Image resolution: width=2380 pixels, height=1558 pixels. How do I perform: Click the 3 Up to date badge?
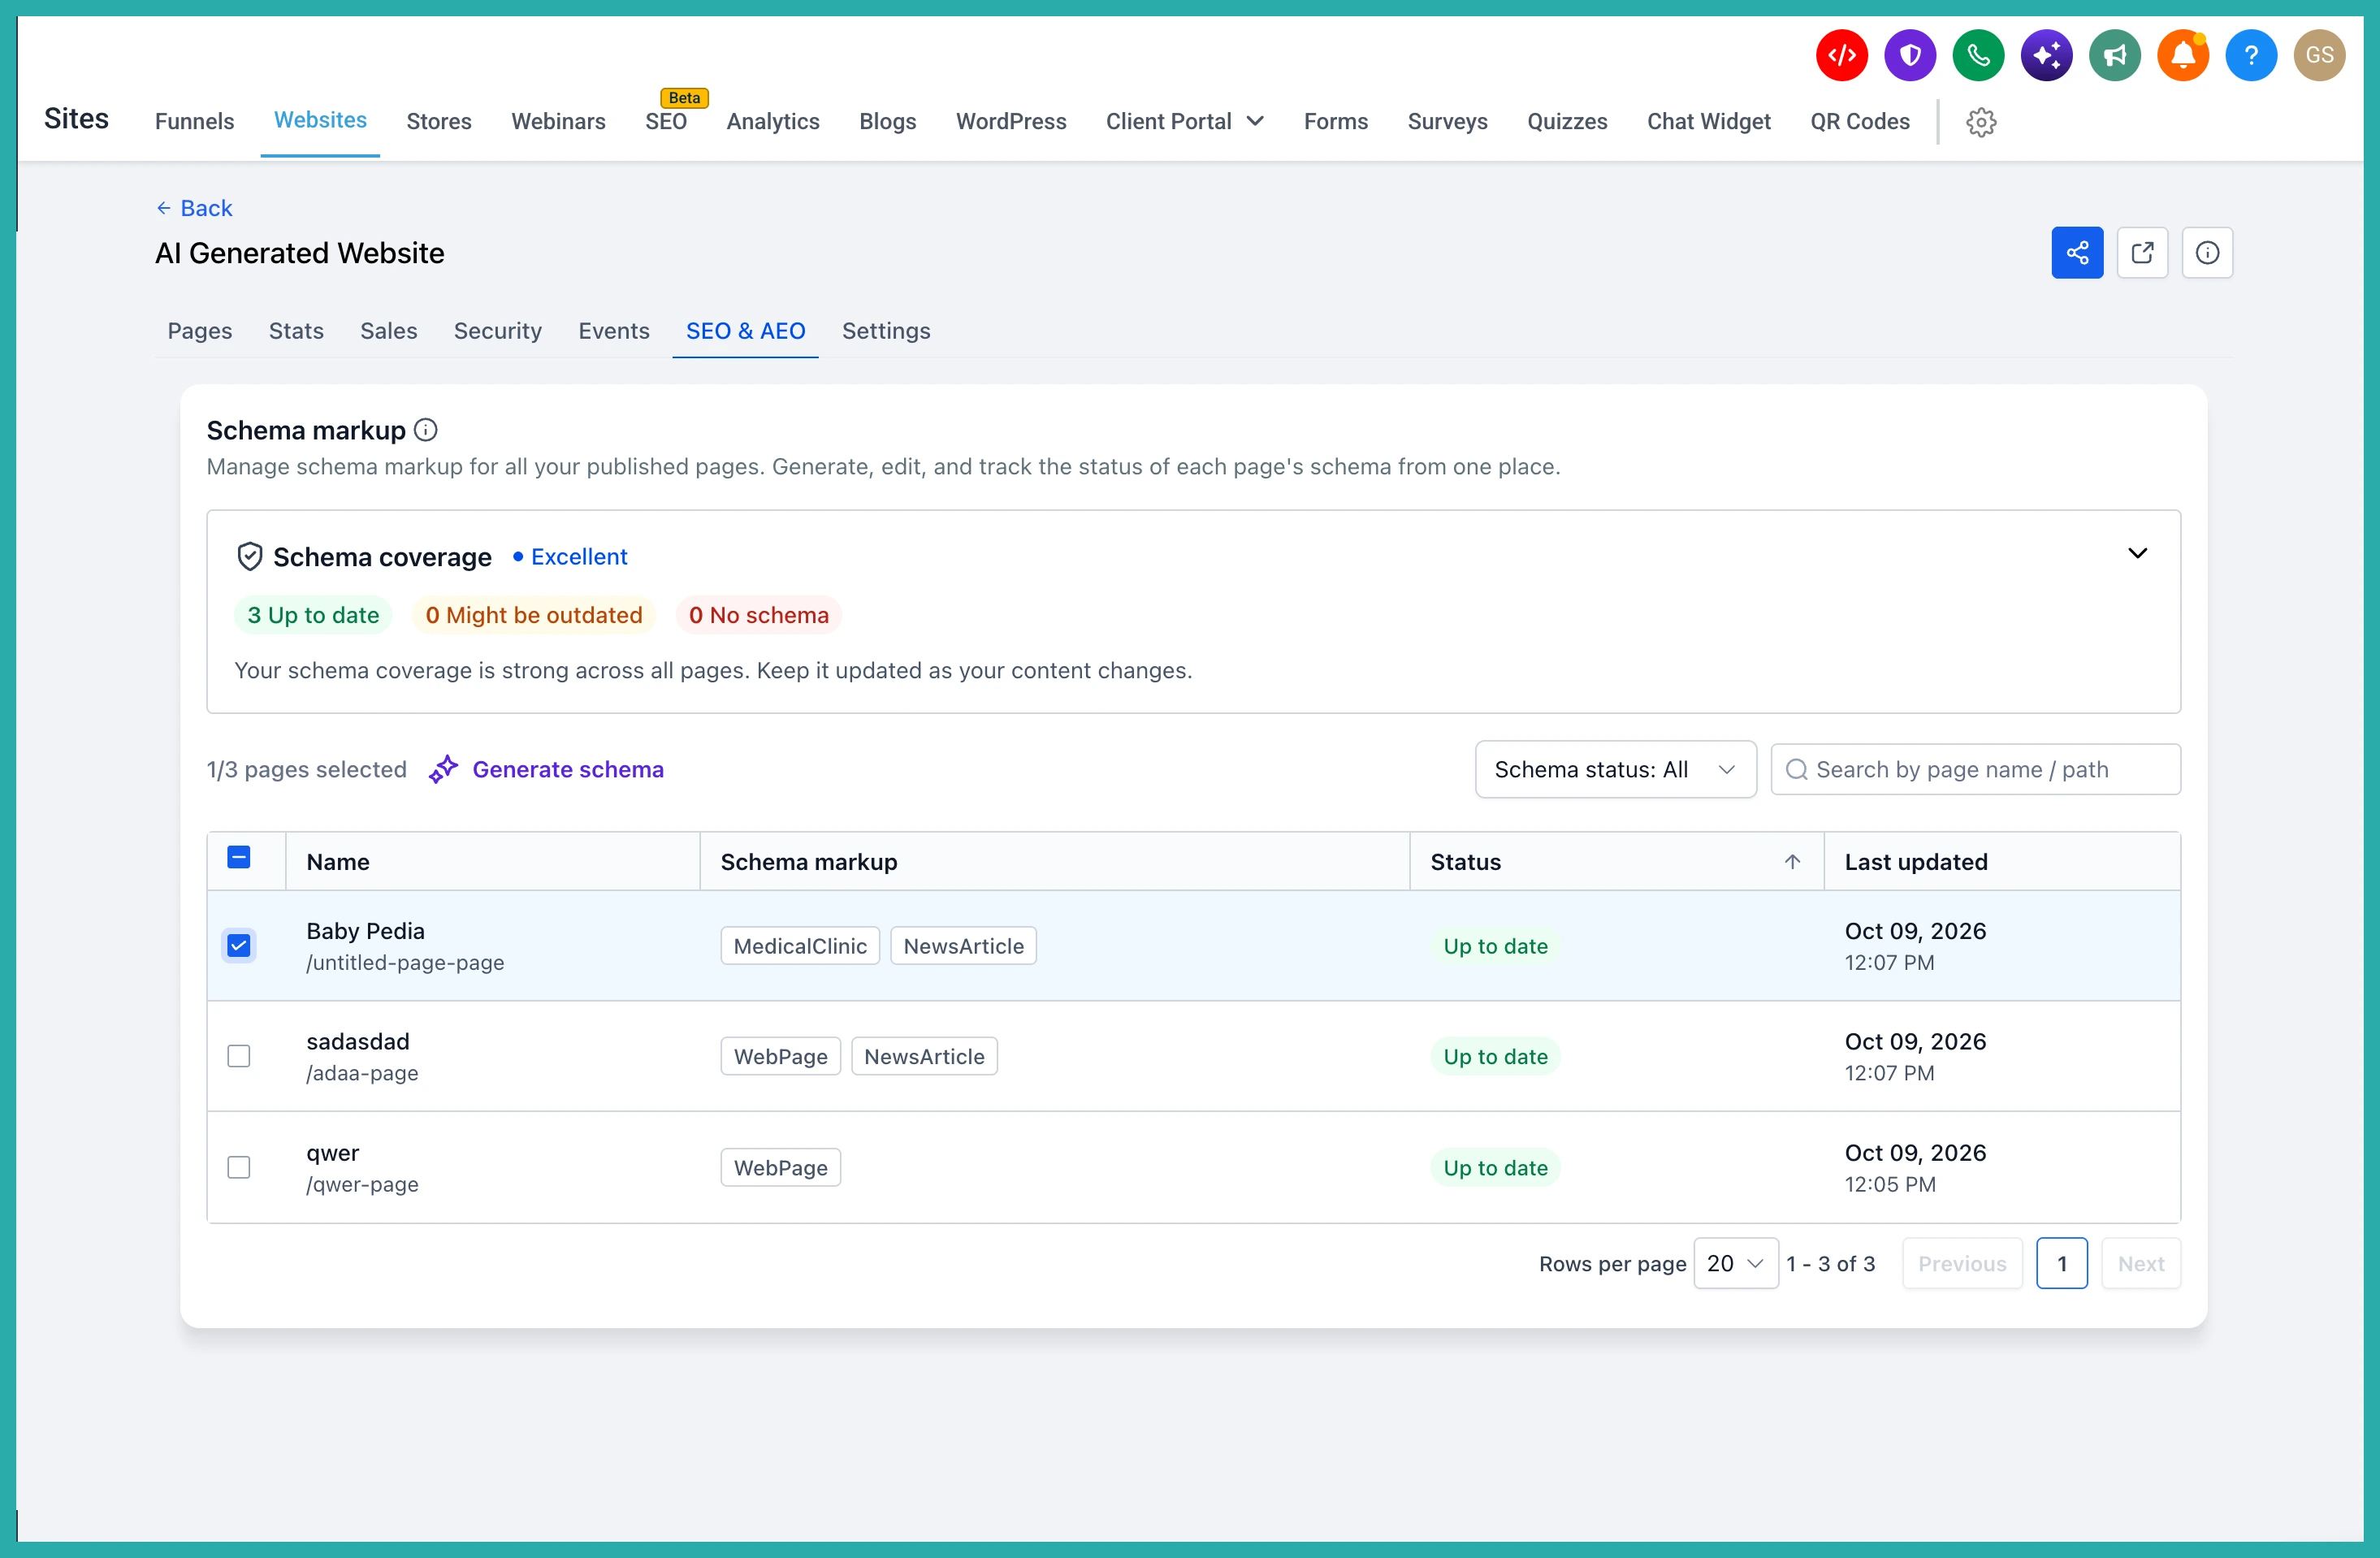[x=312, y=614]
